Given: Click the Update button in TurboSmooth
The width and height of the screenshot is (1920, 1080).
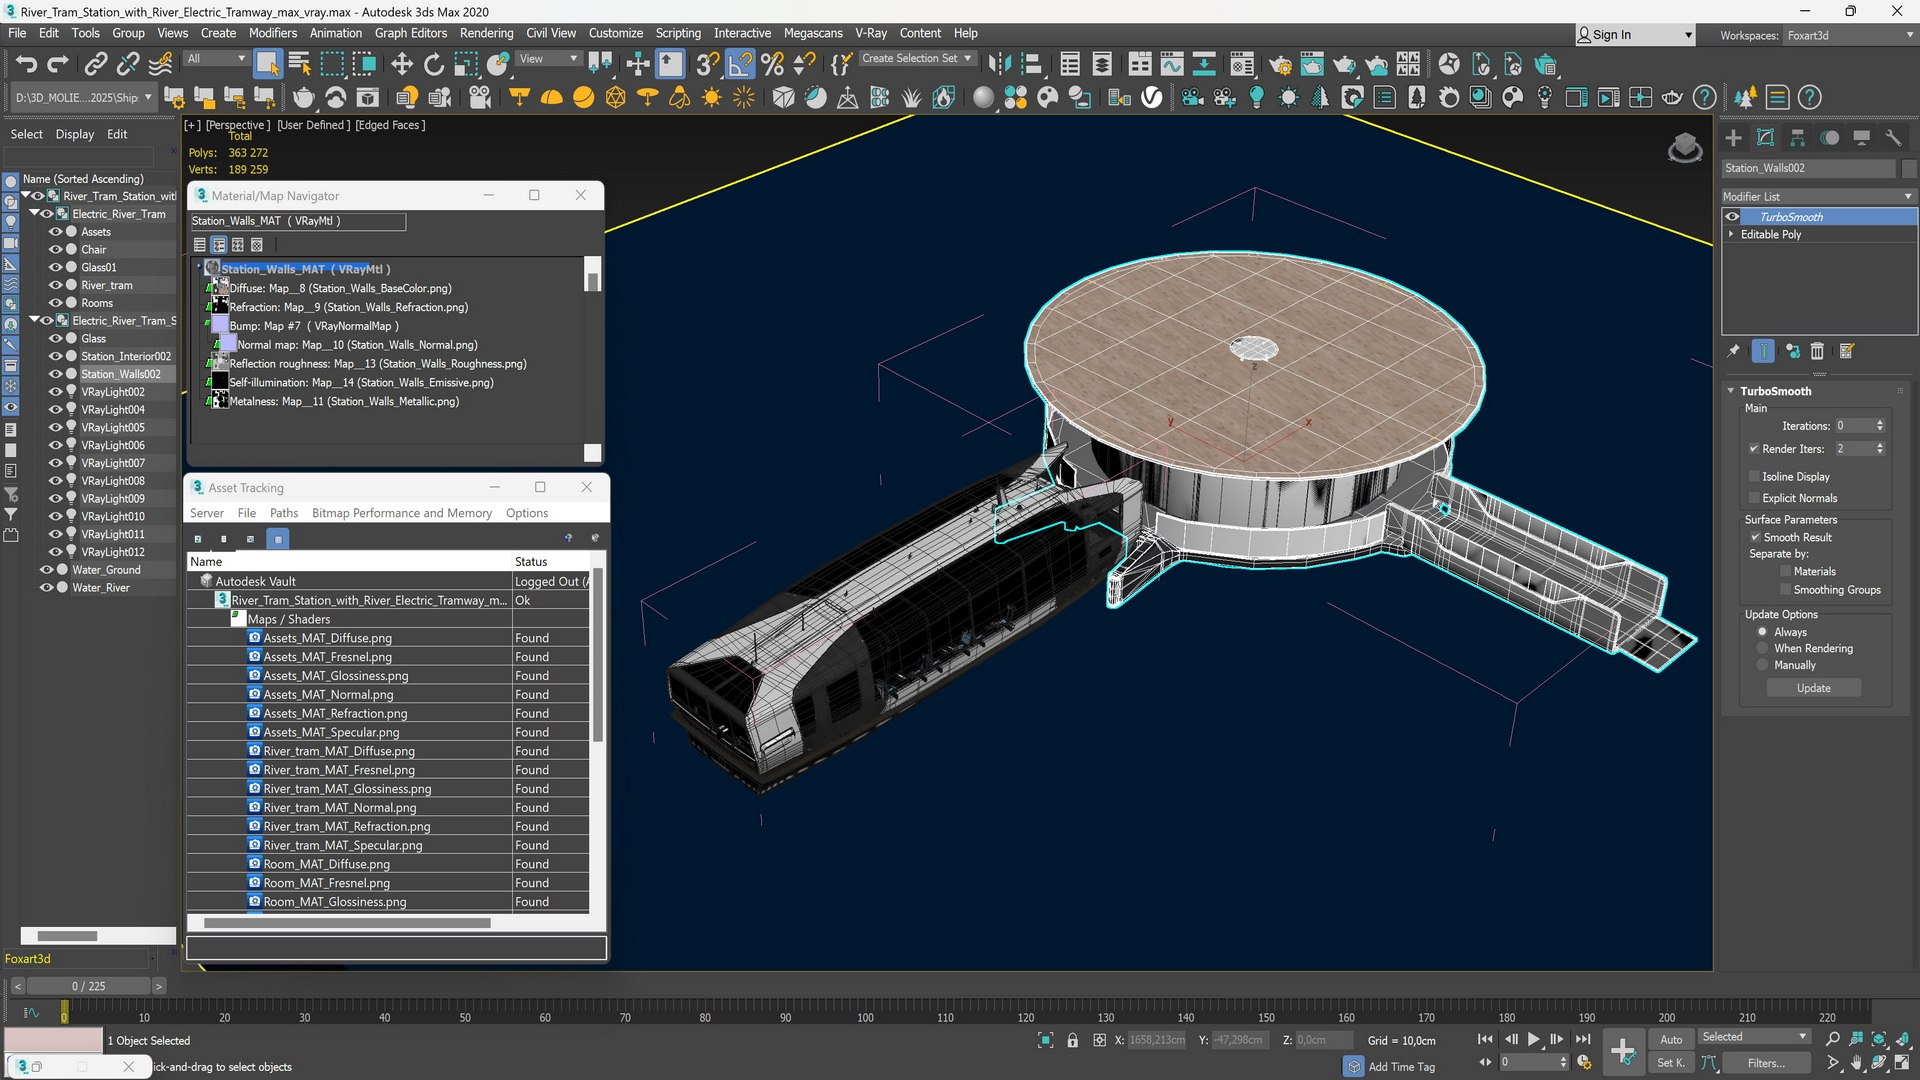Looking at the screenshot, I should click(x=1813, y=688).
